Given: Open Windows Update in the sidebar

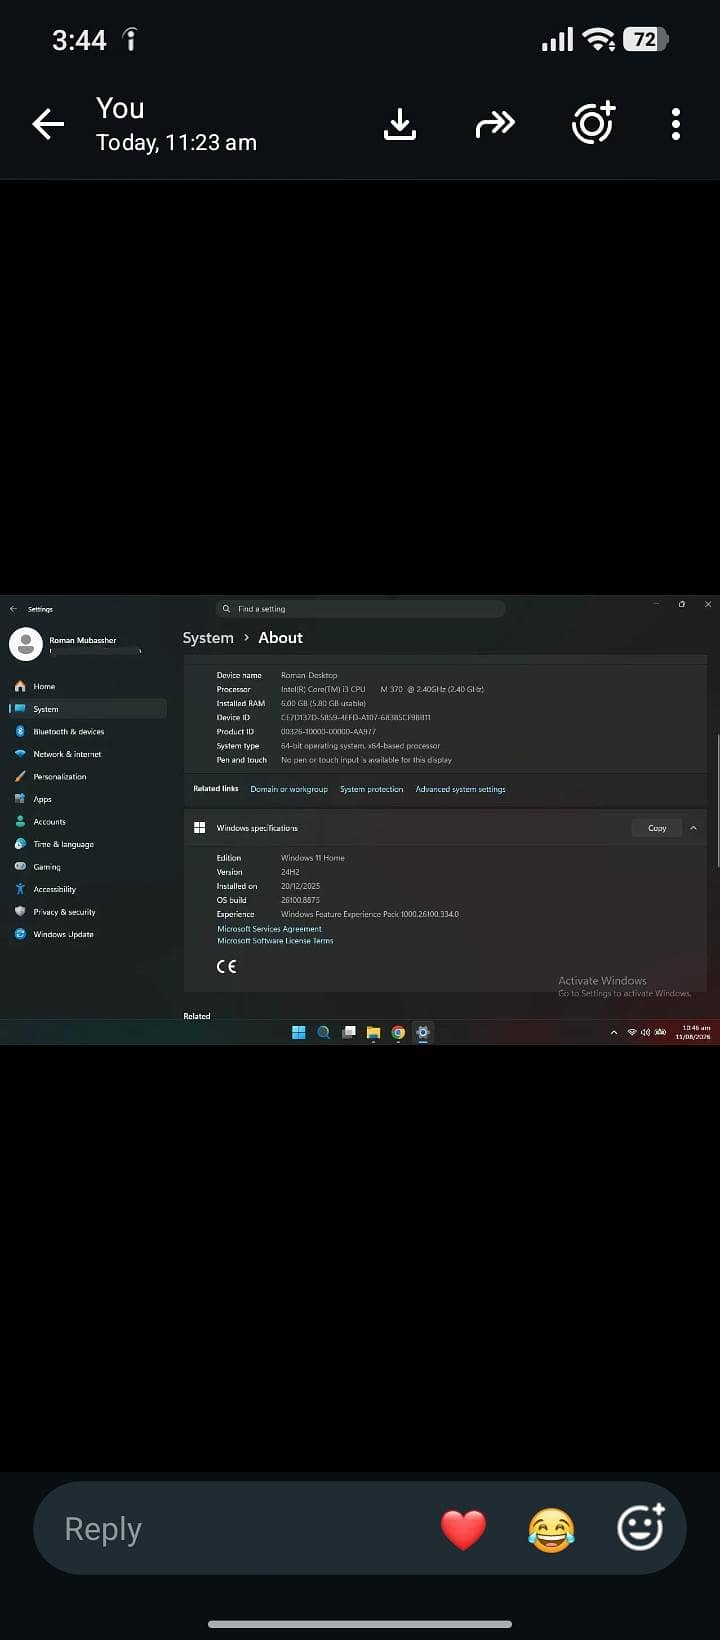Looking at the screenshot, I should tap(87, 934).
